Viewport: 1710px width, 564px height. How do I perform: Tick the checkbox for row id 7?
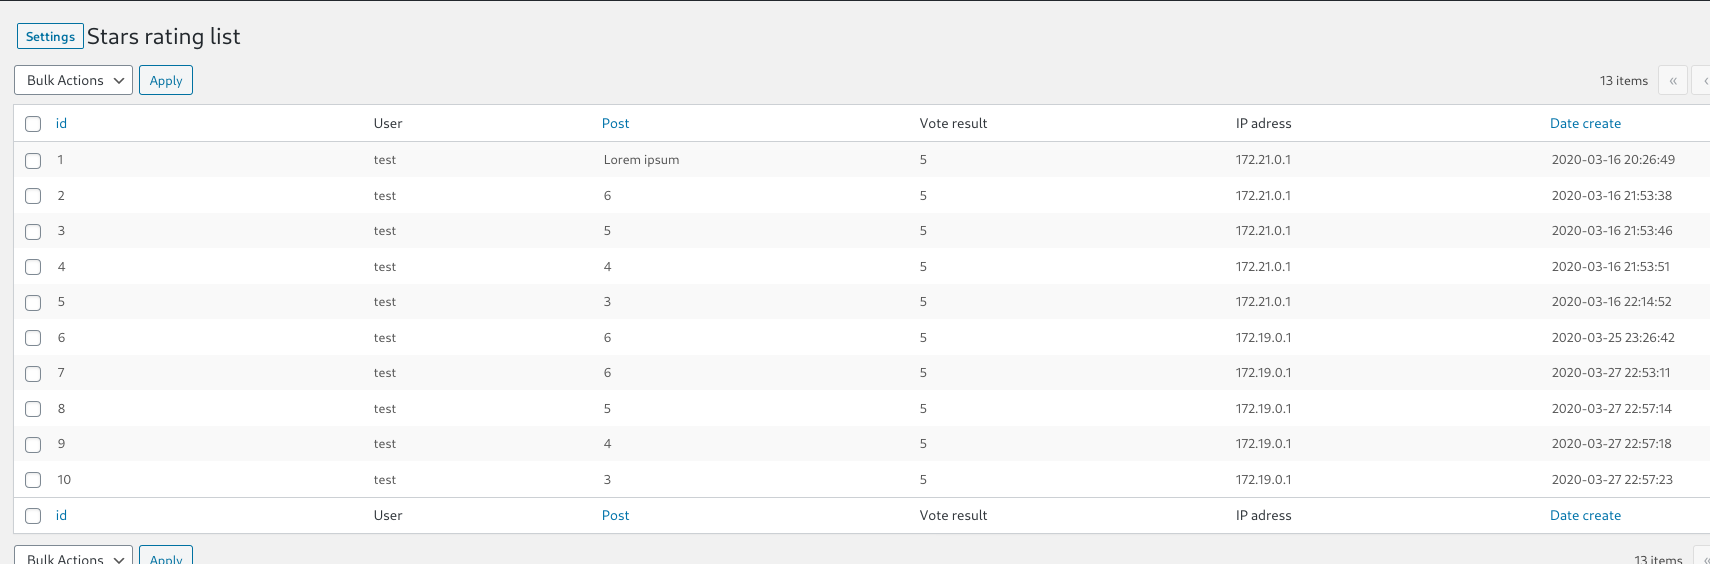point(33,373)
